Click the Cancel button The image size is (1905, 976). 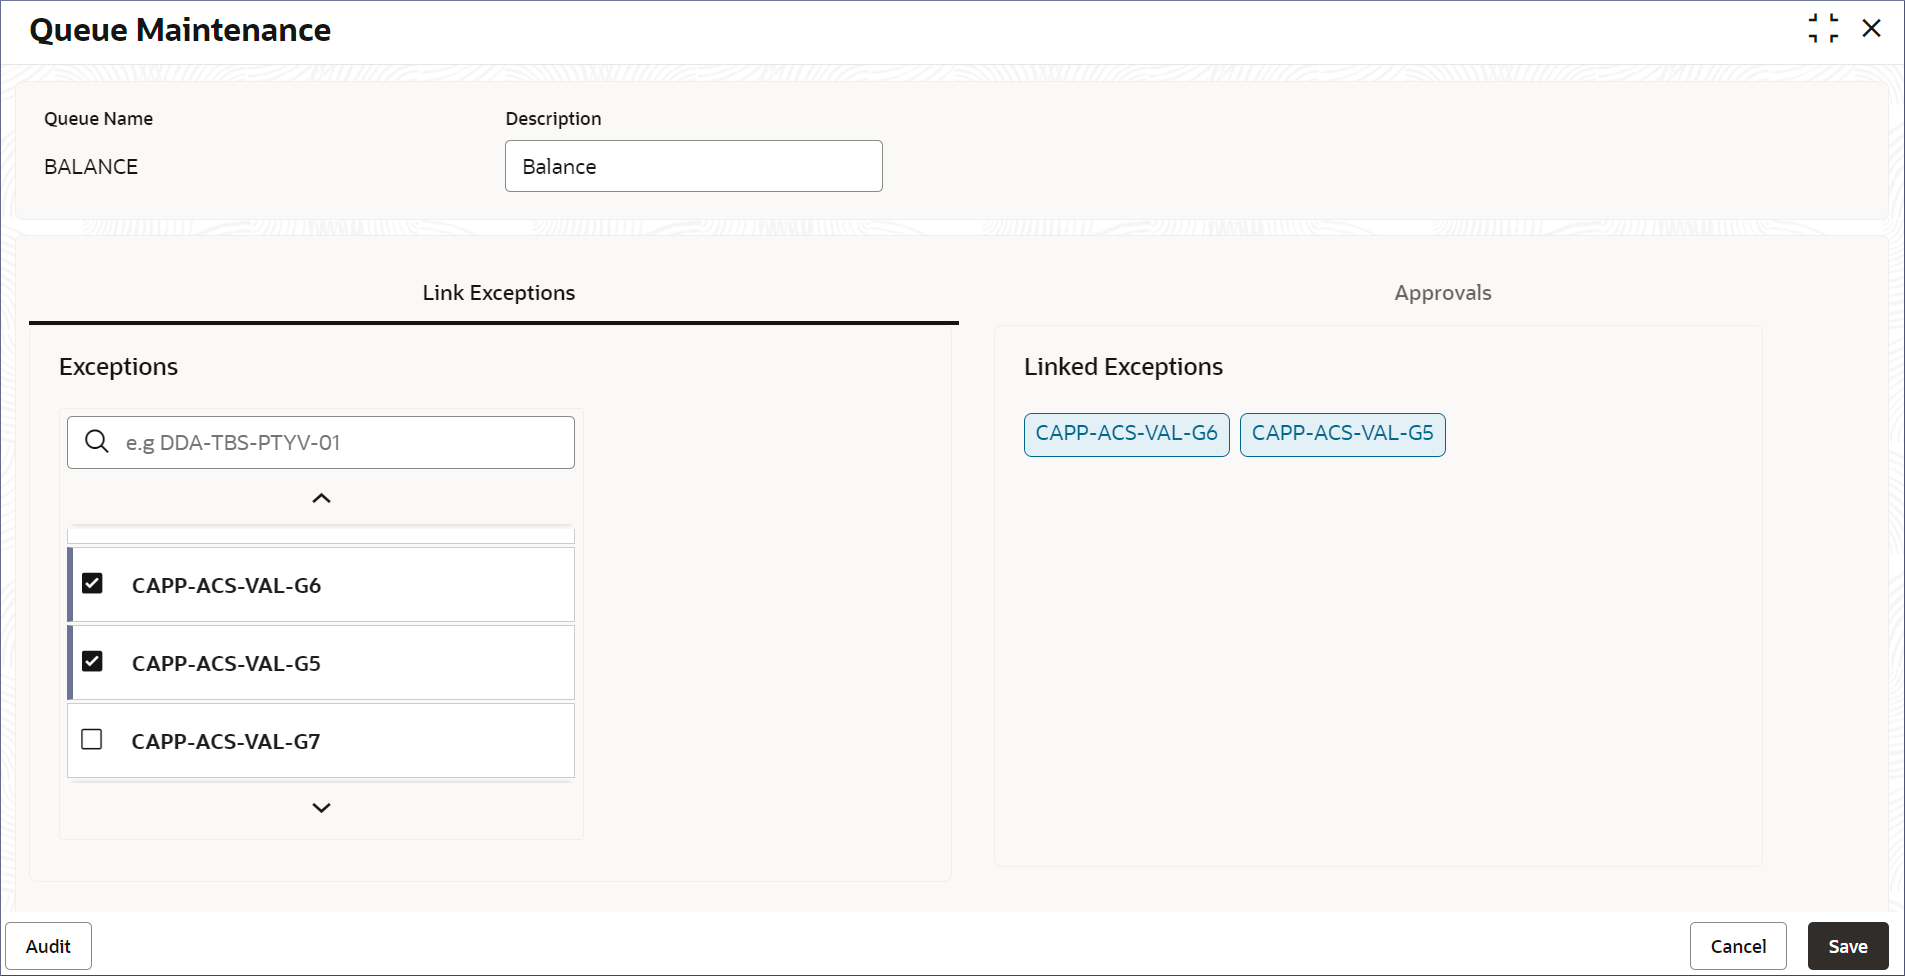pyautogui.click(x=1737, y=946)
